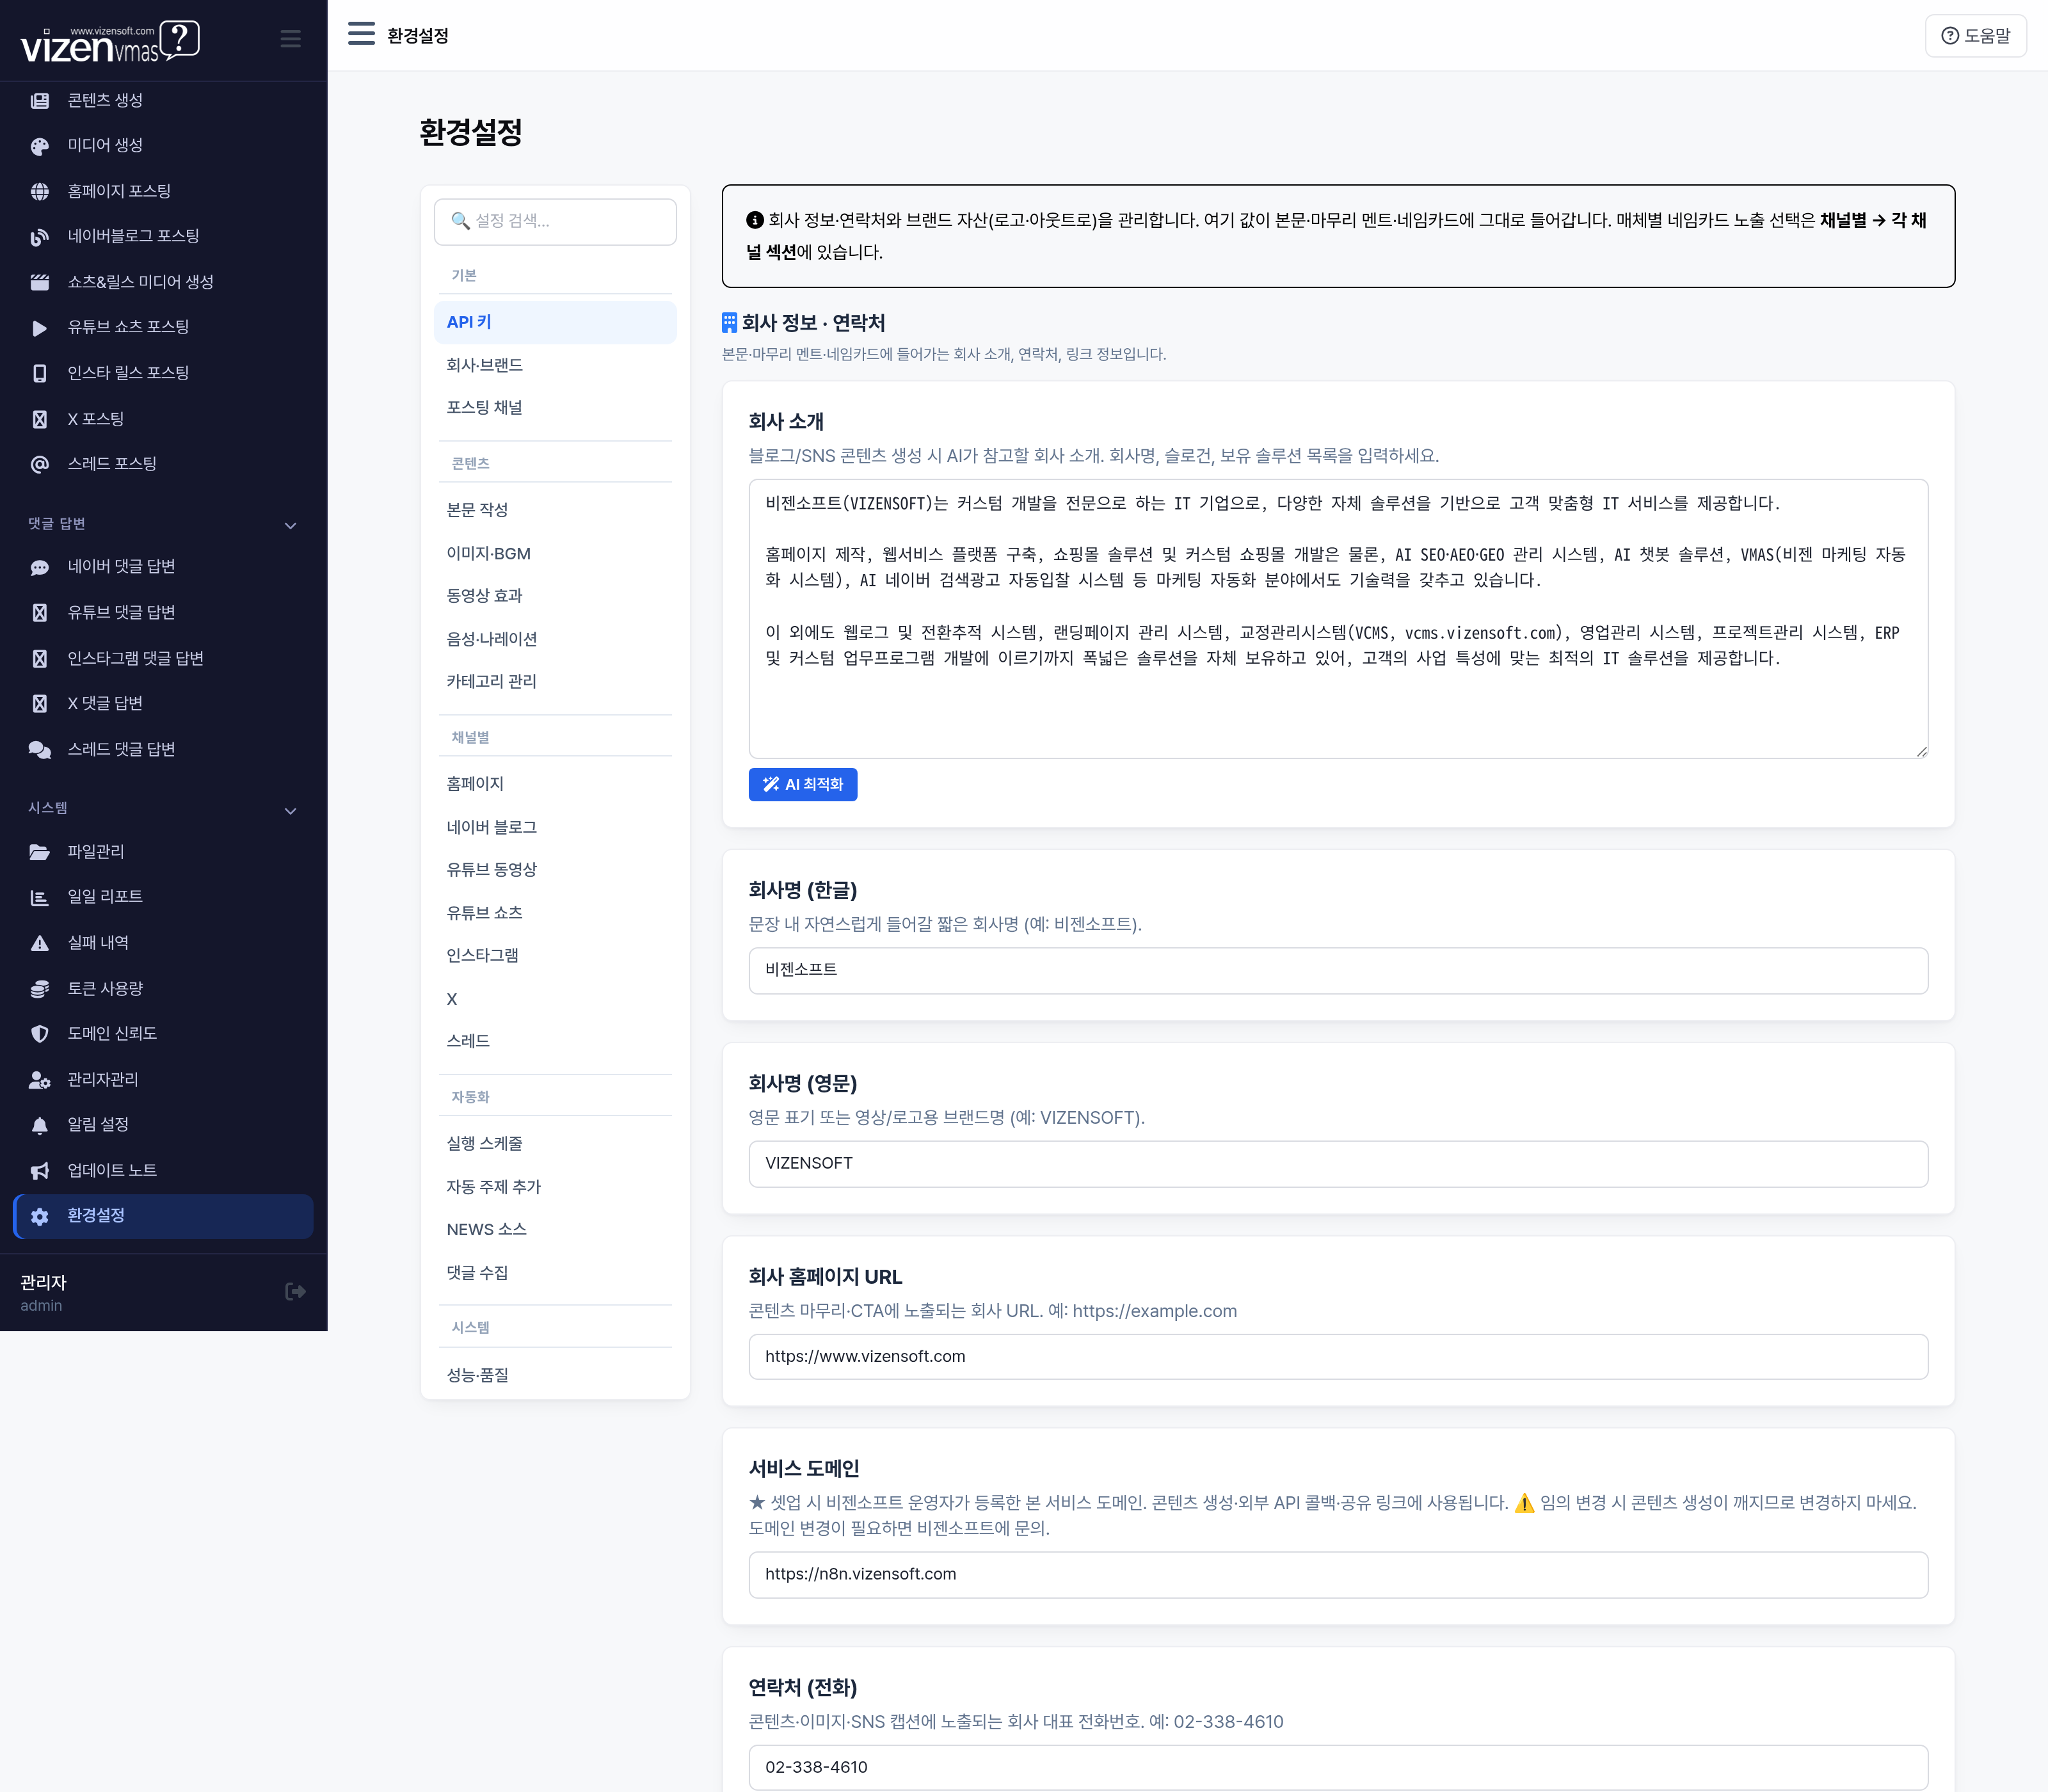Open the 도움말 help button
Screen dimensions: 2048x1792
coord(1975,35)
